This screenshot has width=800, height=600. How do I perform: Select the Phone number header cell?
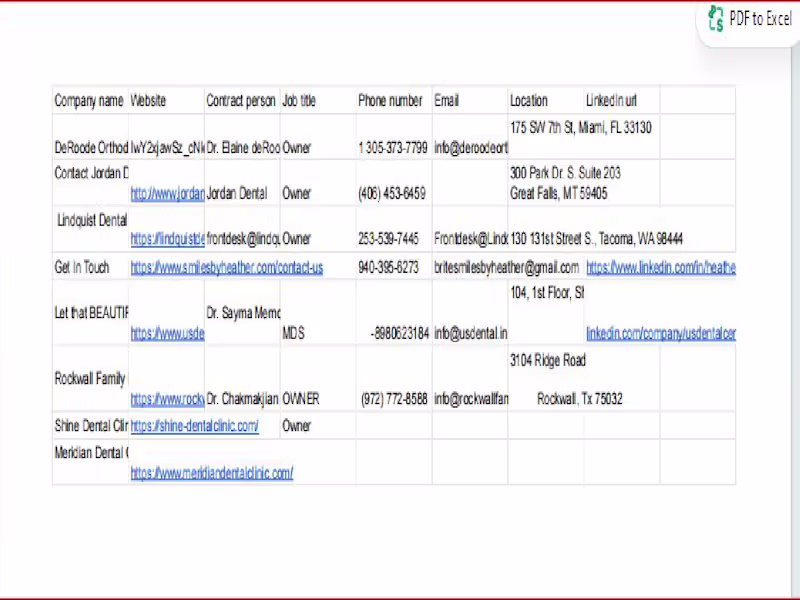pos(394,101)
